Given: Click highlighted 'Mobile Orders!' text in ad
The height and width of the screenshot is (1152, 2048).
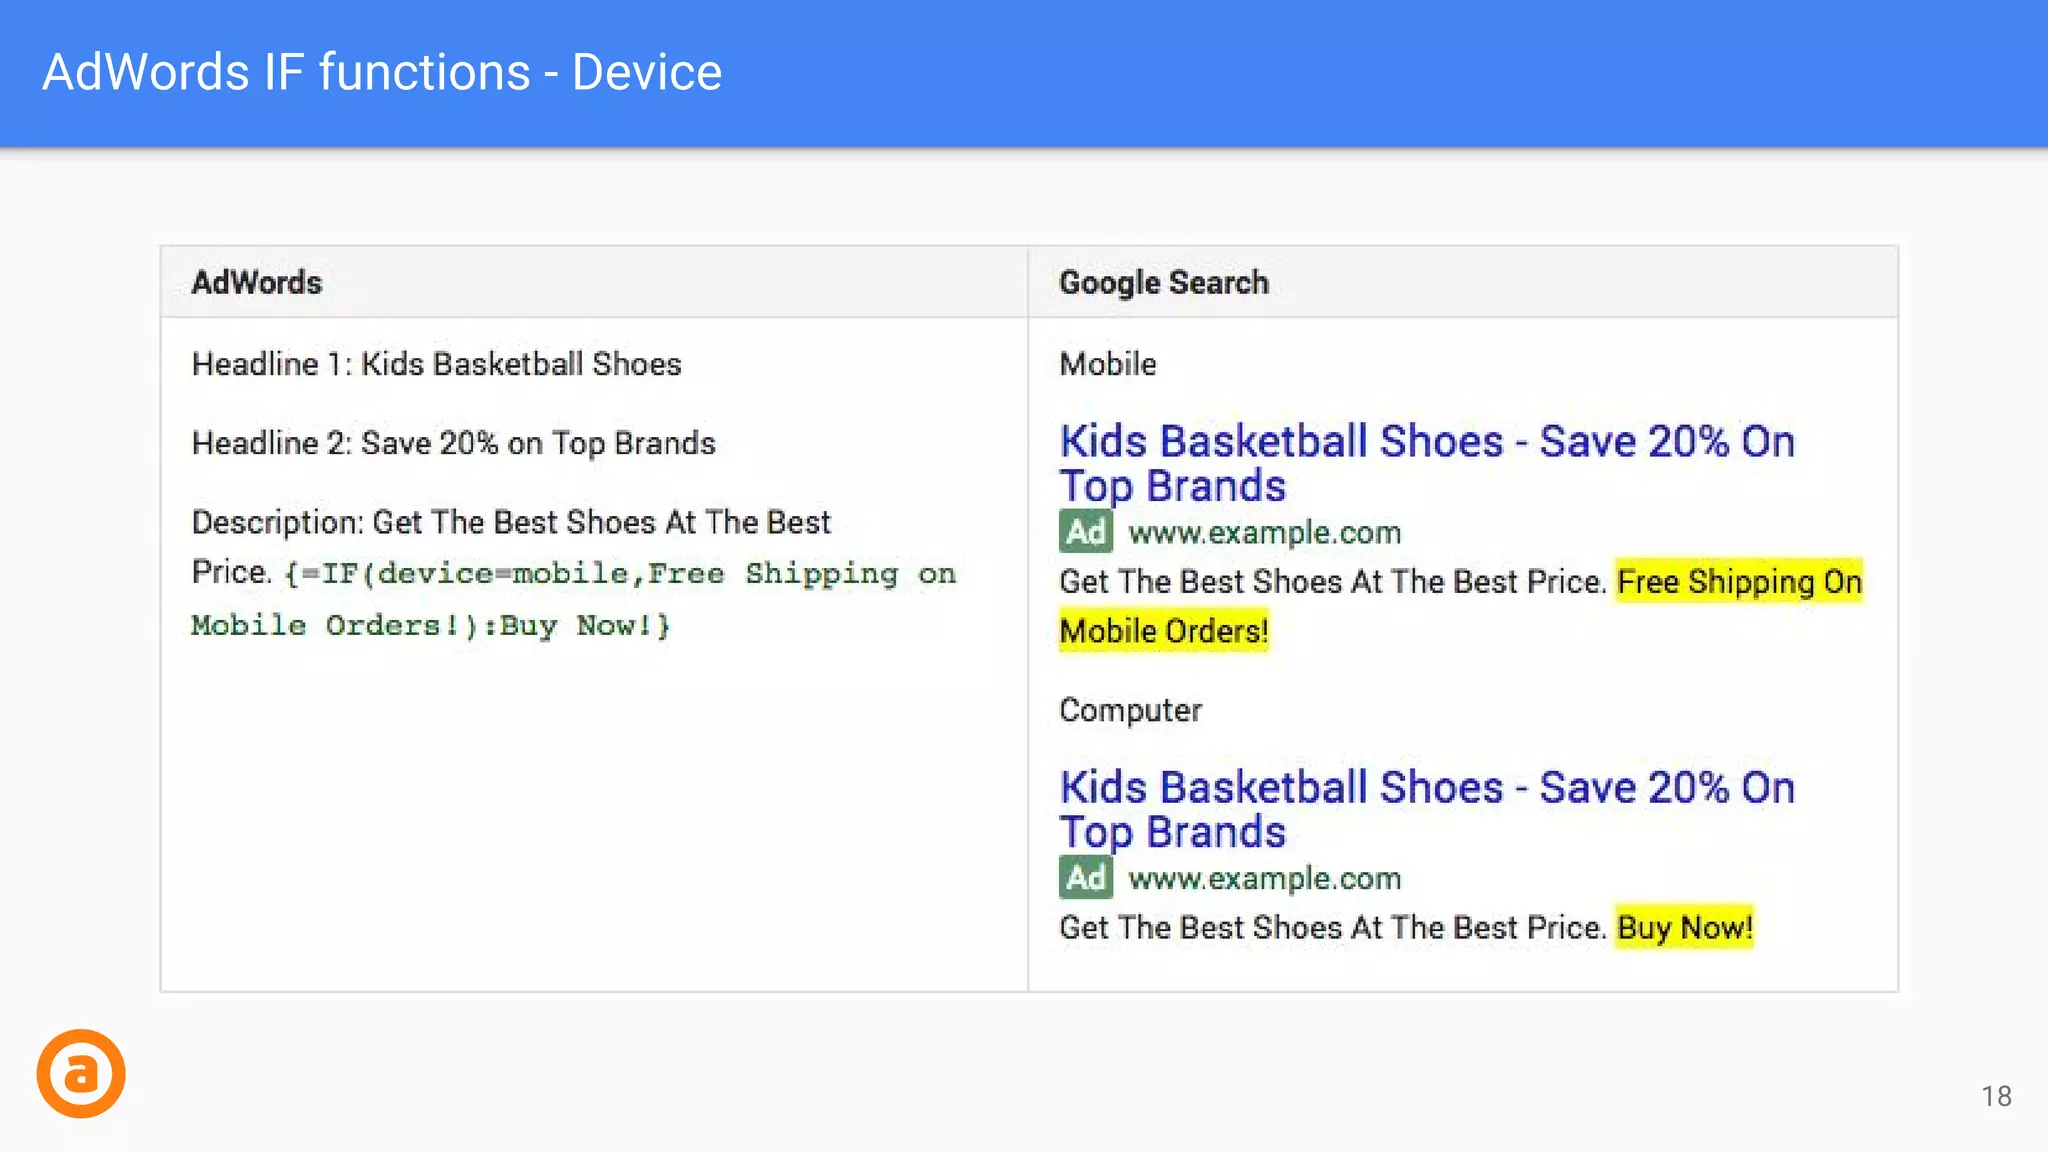Looking at the screenshot, I should click(x=1164, y=632).
